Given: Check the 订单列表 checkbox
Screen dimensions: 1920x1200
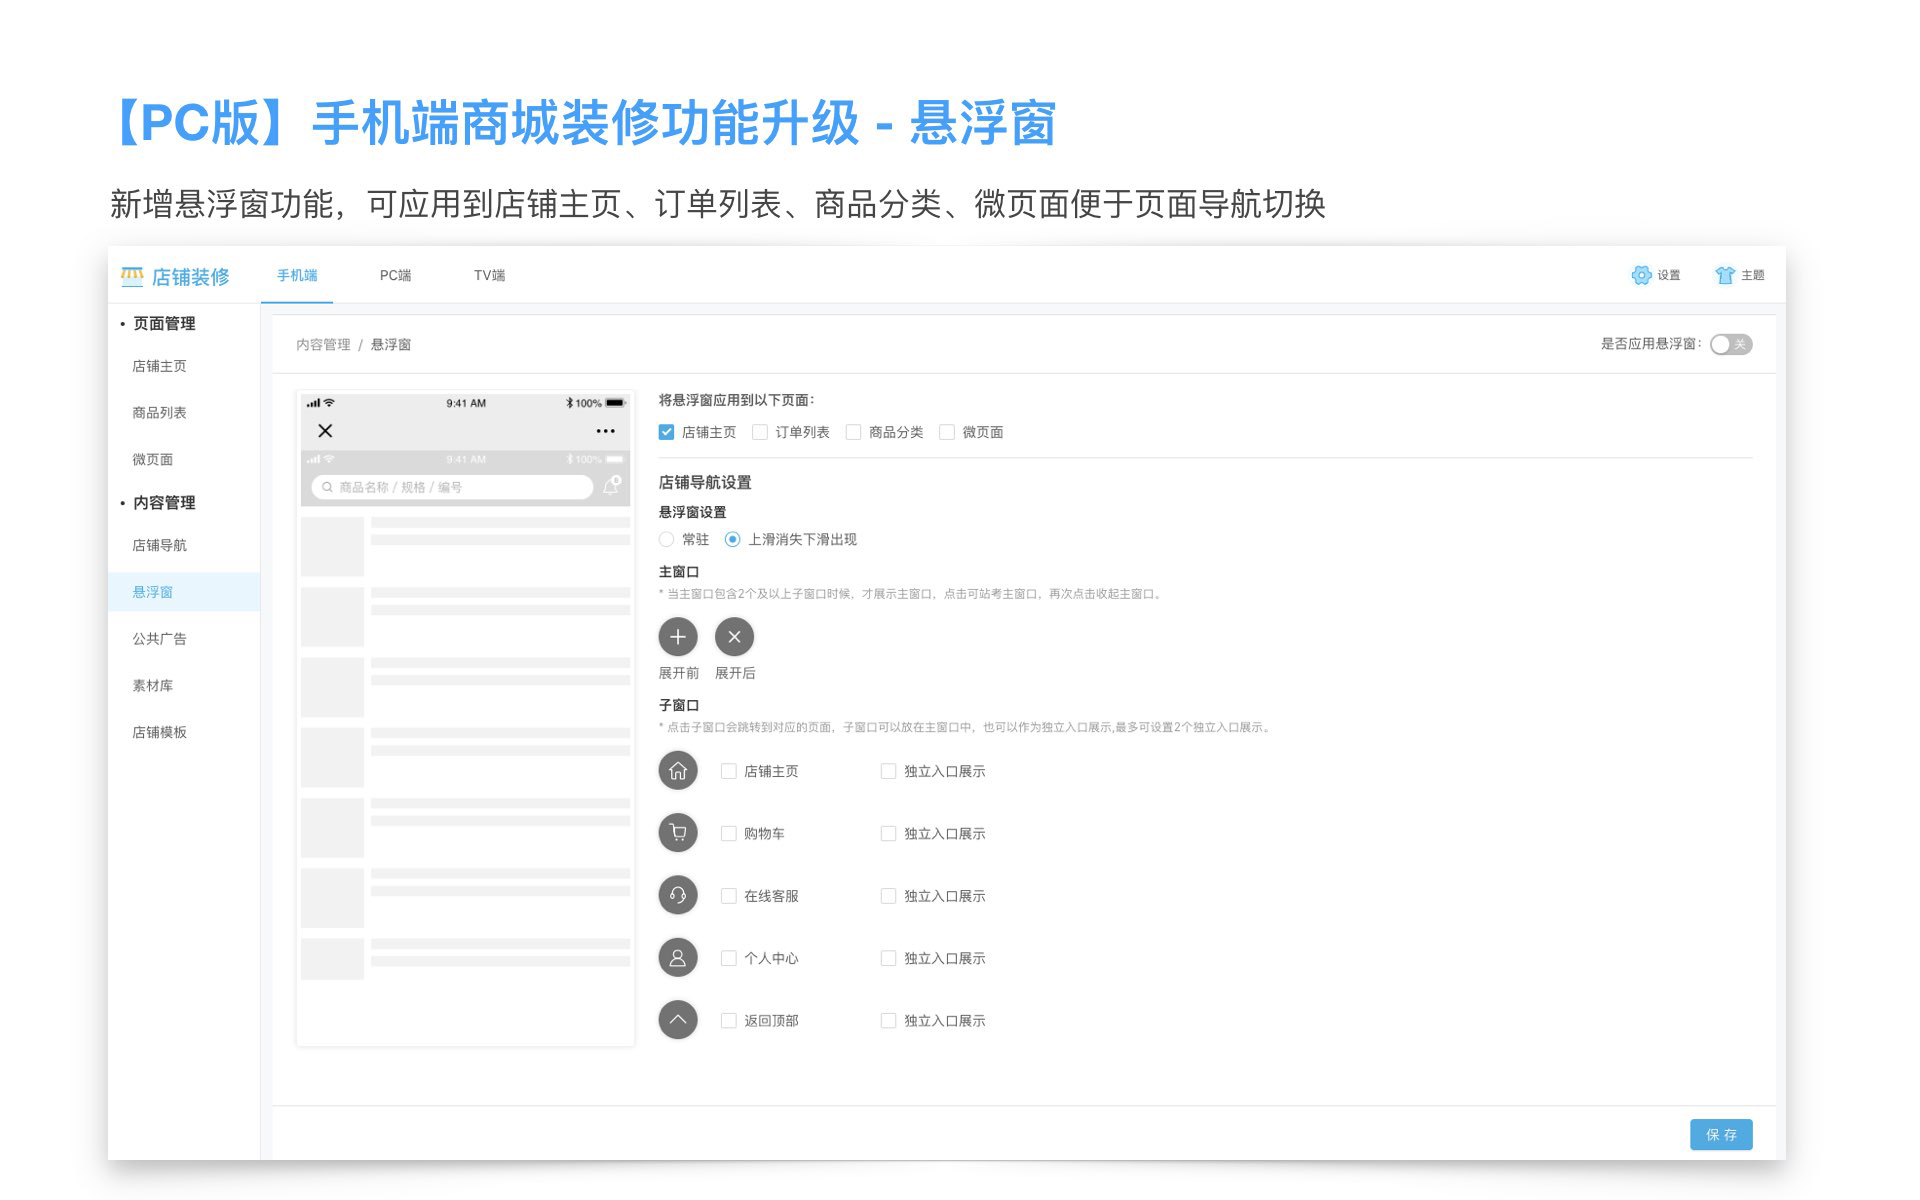Looking at the screenshot, I should coord(760,432).
